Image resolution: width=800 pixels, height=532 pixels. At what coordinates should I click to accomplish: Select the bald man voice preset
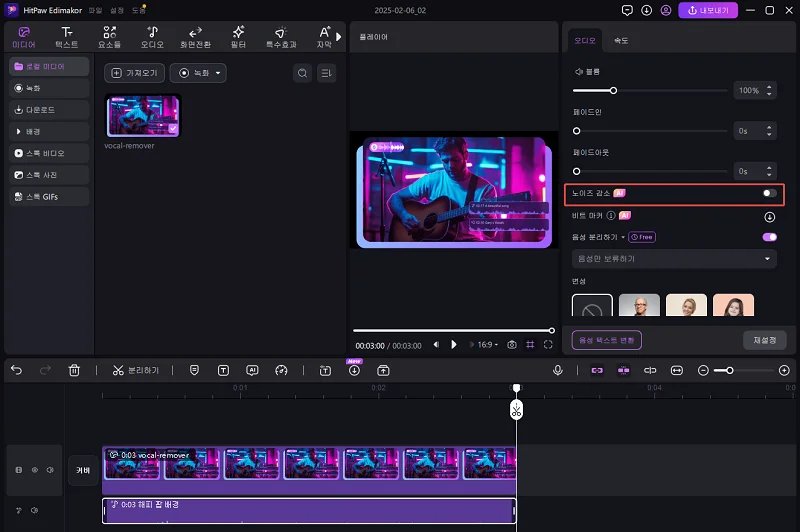(x=639, y=306)
